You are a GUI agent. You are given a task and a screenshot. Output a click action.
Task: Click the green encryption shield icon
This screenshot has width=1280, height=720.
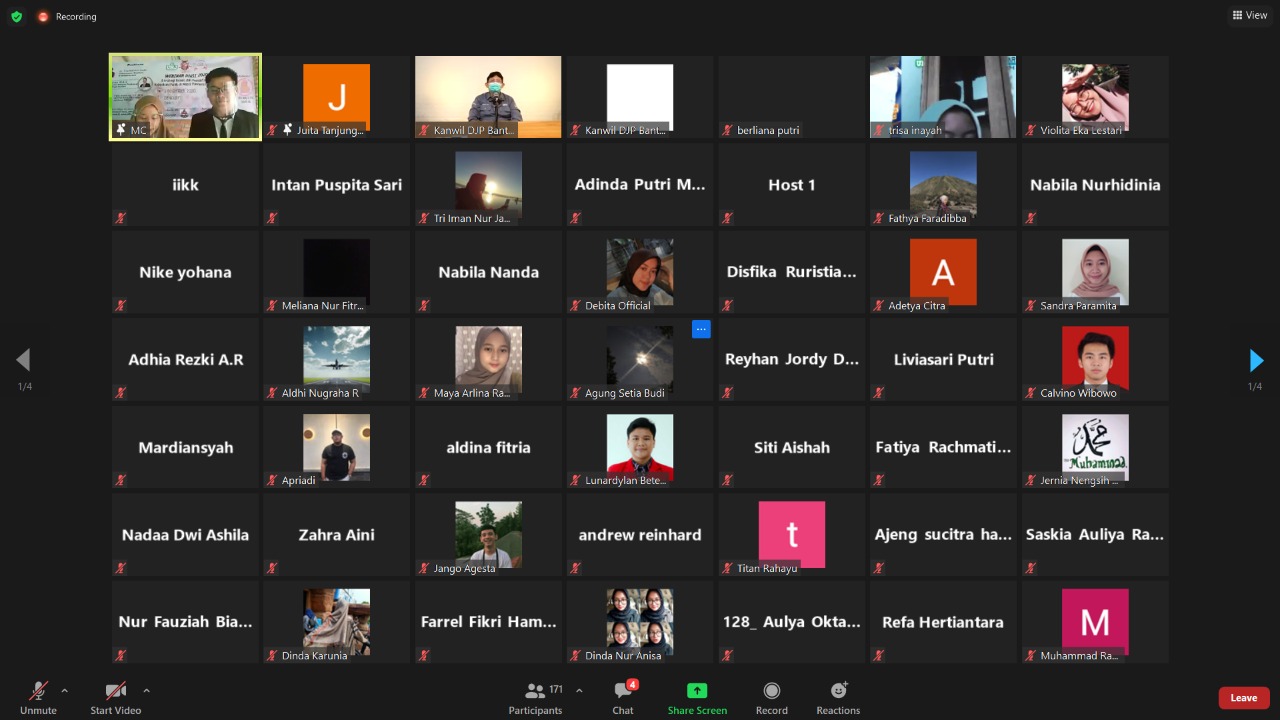pos(16,16)
